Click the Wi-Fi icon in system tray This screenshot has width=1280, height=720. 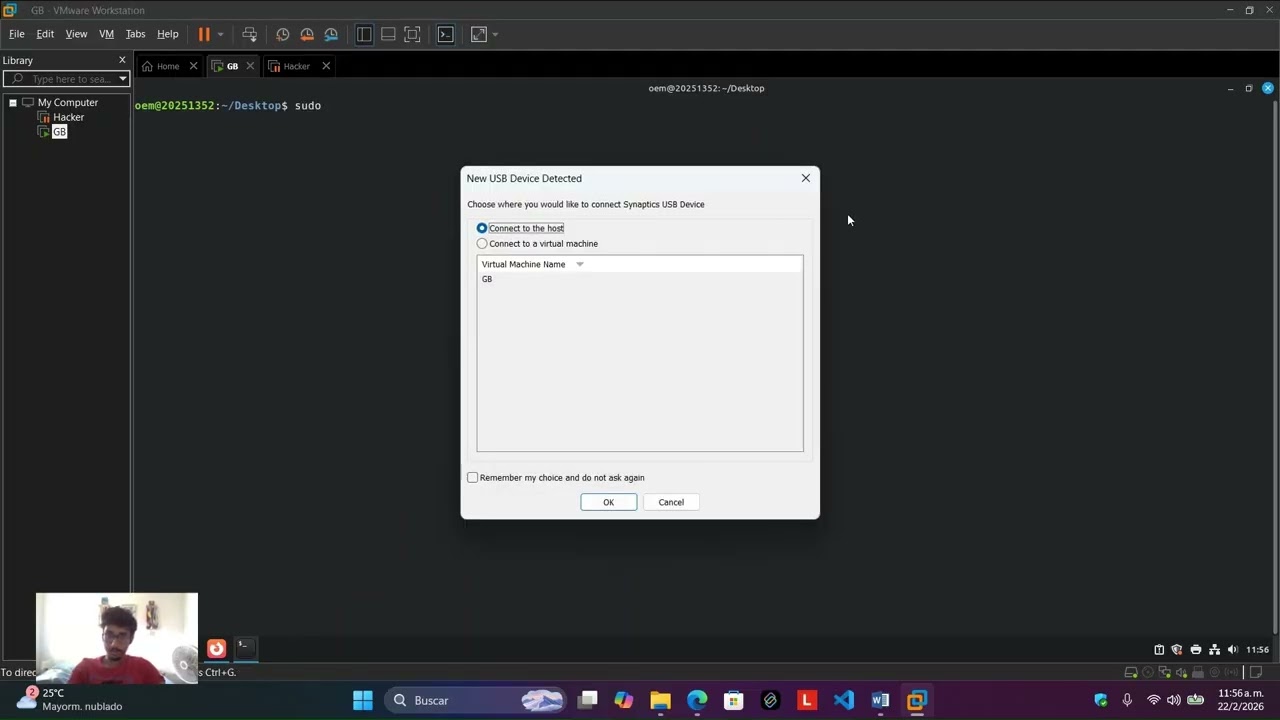click(x=1154, y=700)
